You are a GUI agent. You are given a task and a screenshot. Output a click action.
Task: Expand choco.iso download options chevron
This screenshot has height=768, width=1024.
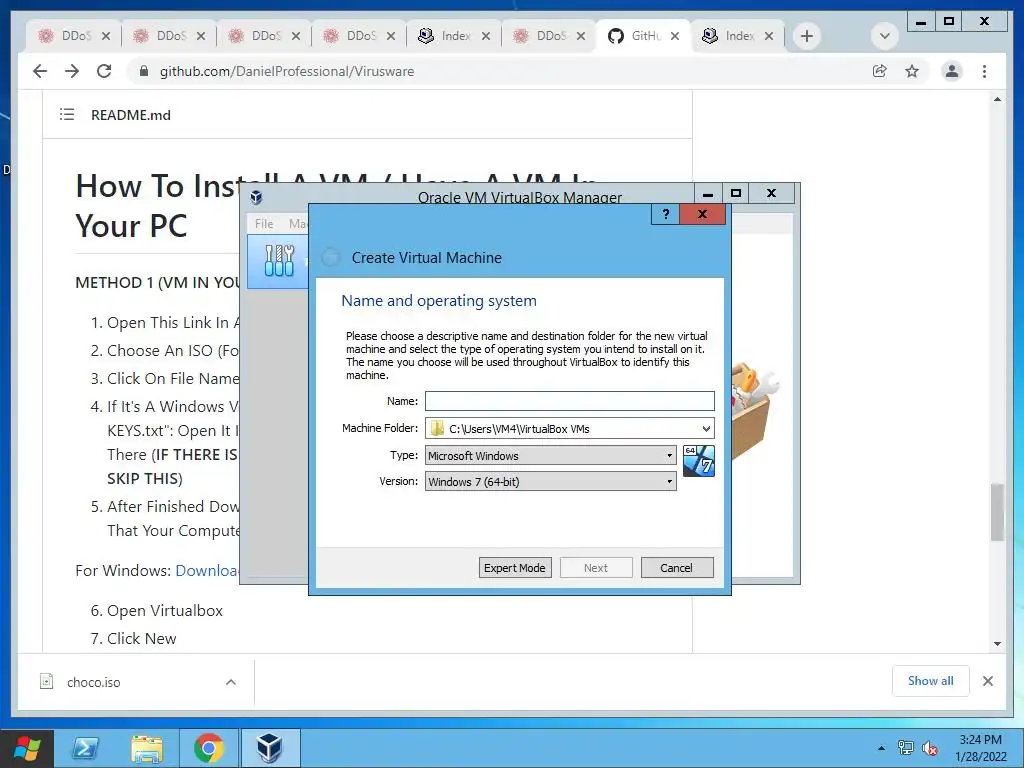point(231,682)
